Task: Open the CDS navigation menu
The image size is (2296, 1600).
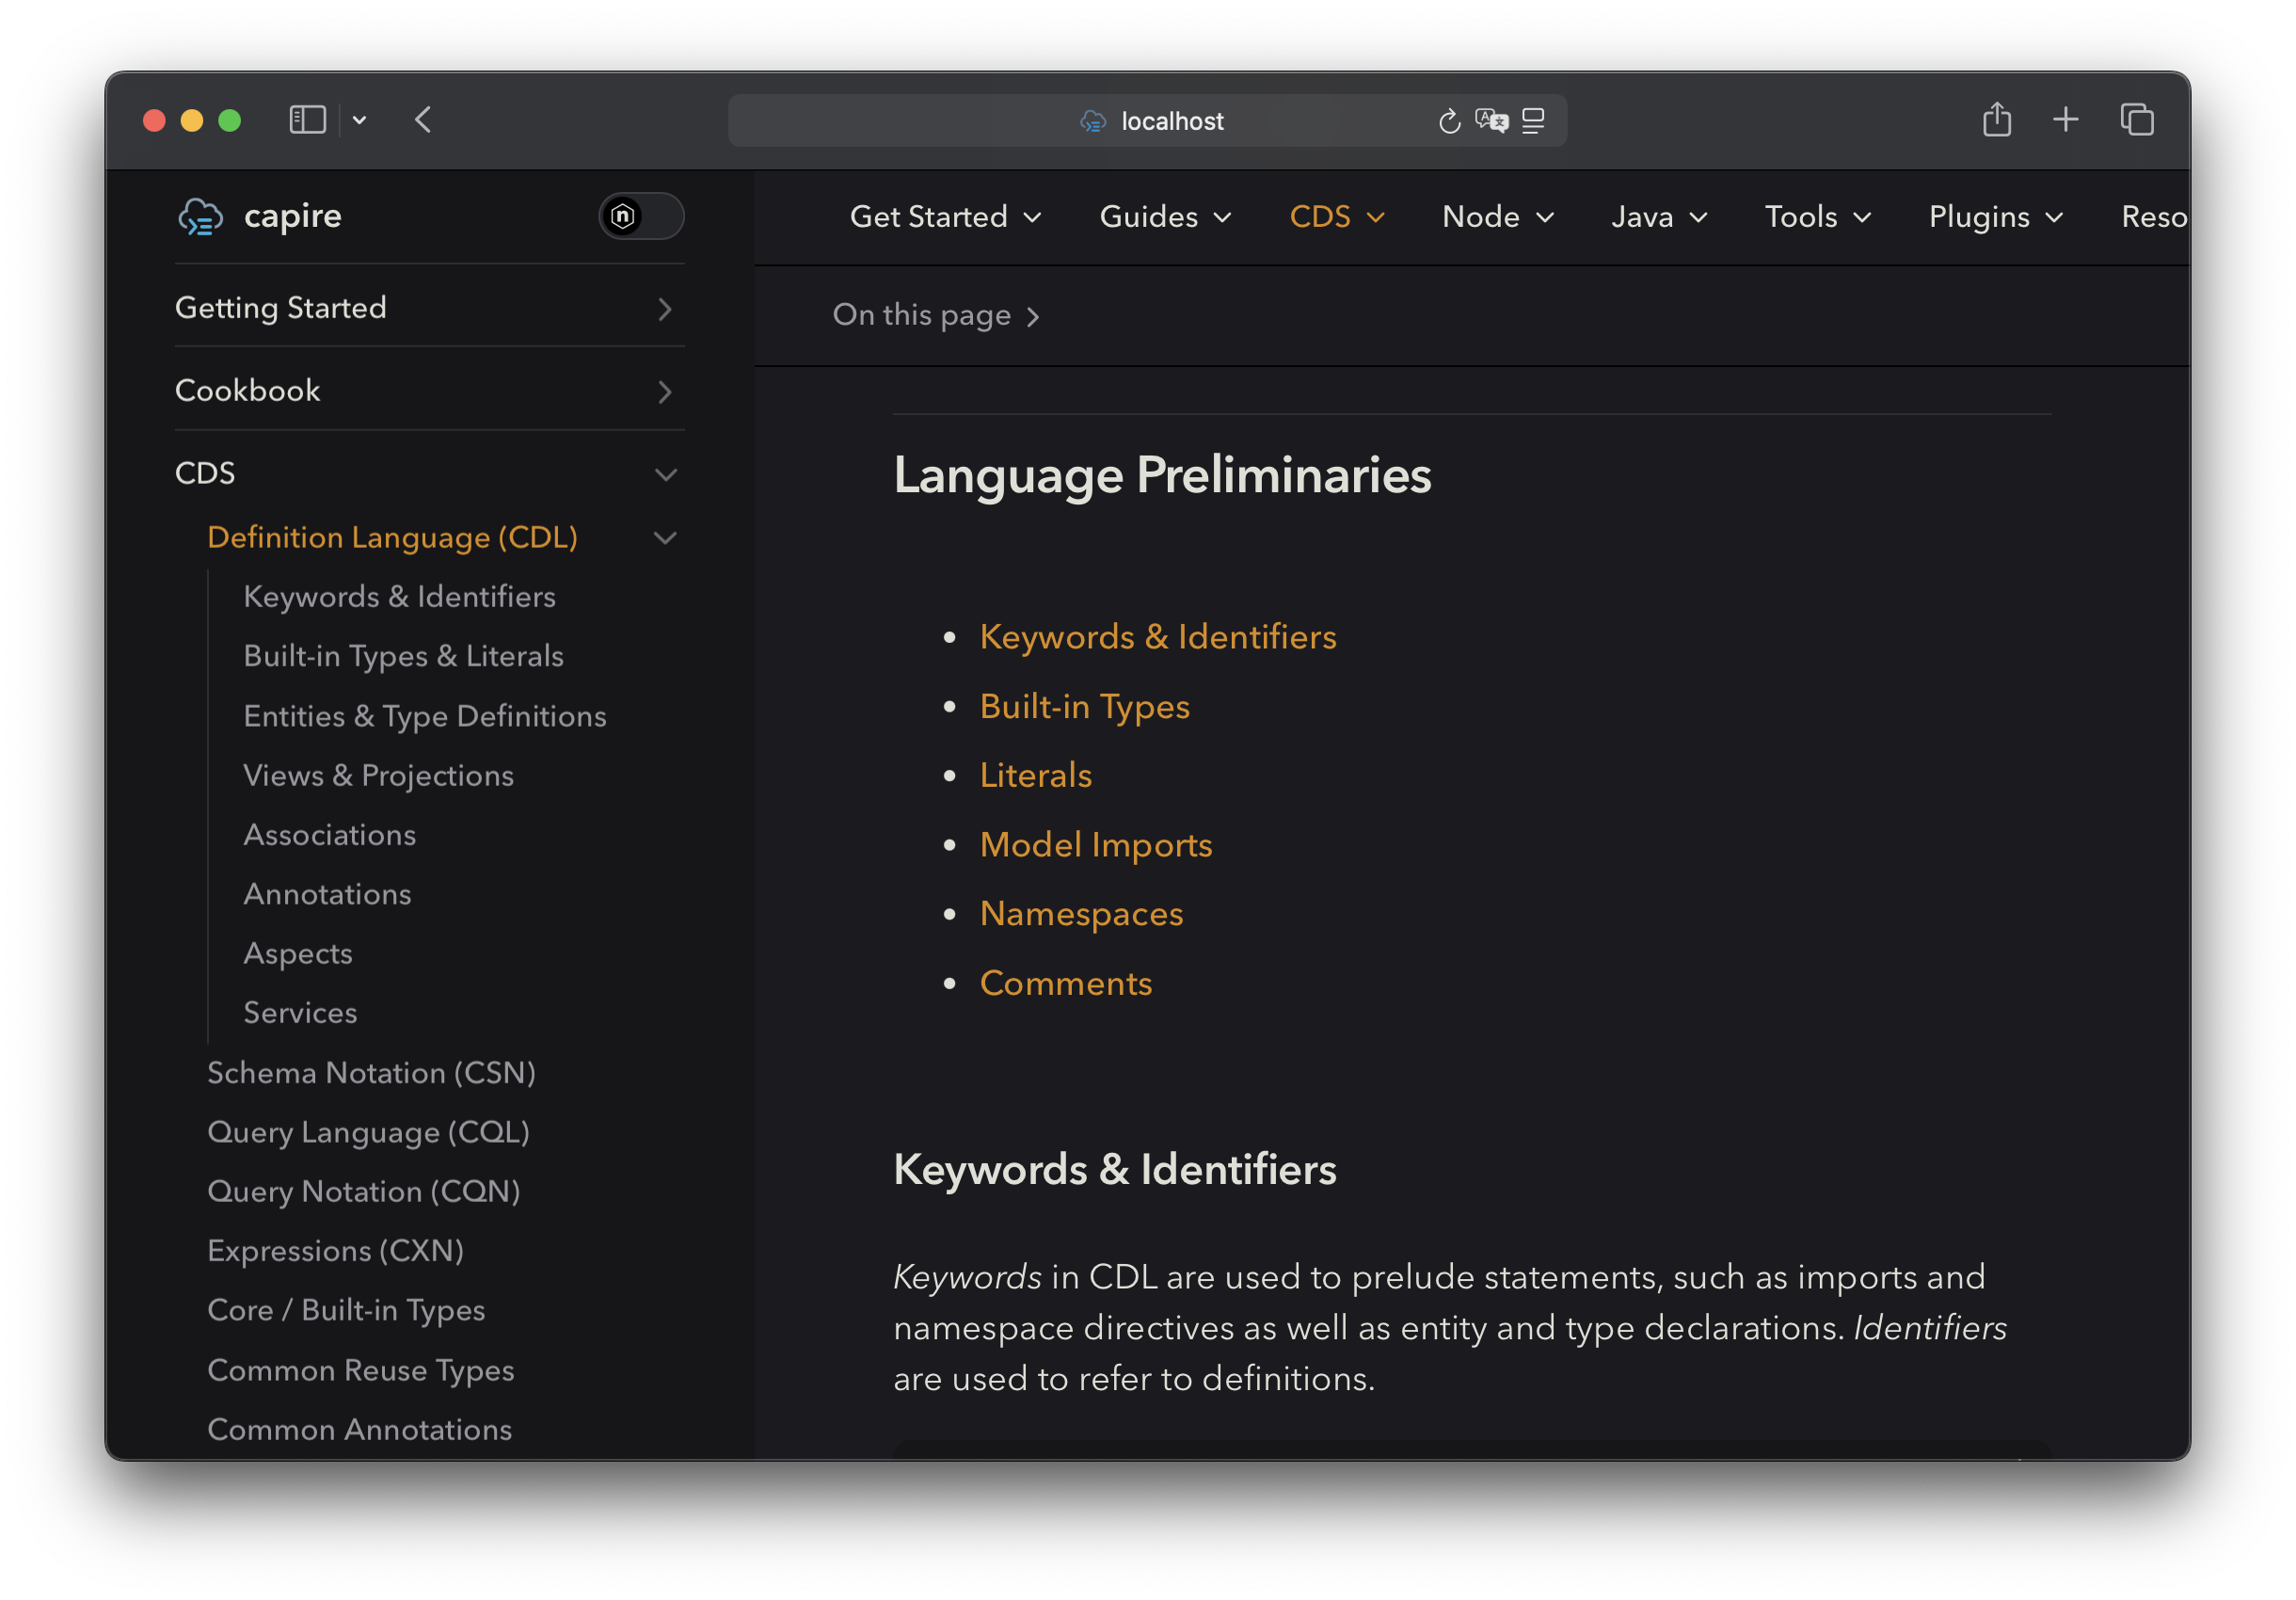Action: tap(1337, 217)
